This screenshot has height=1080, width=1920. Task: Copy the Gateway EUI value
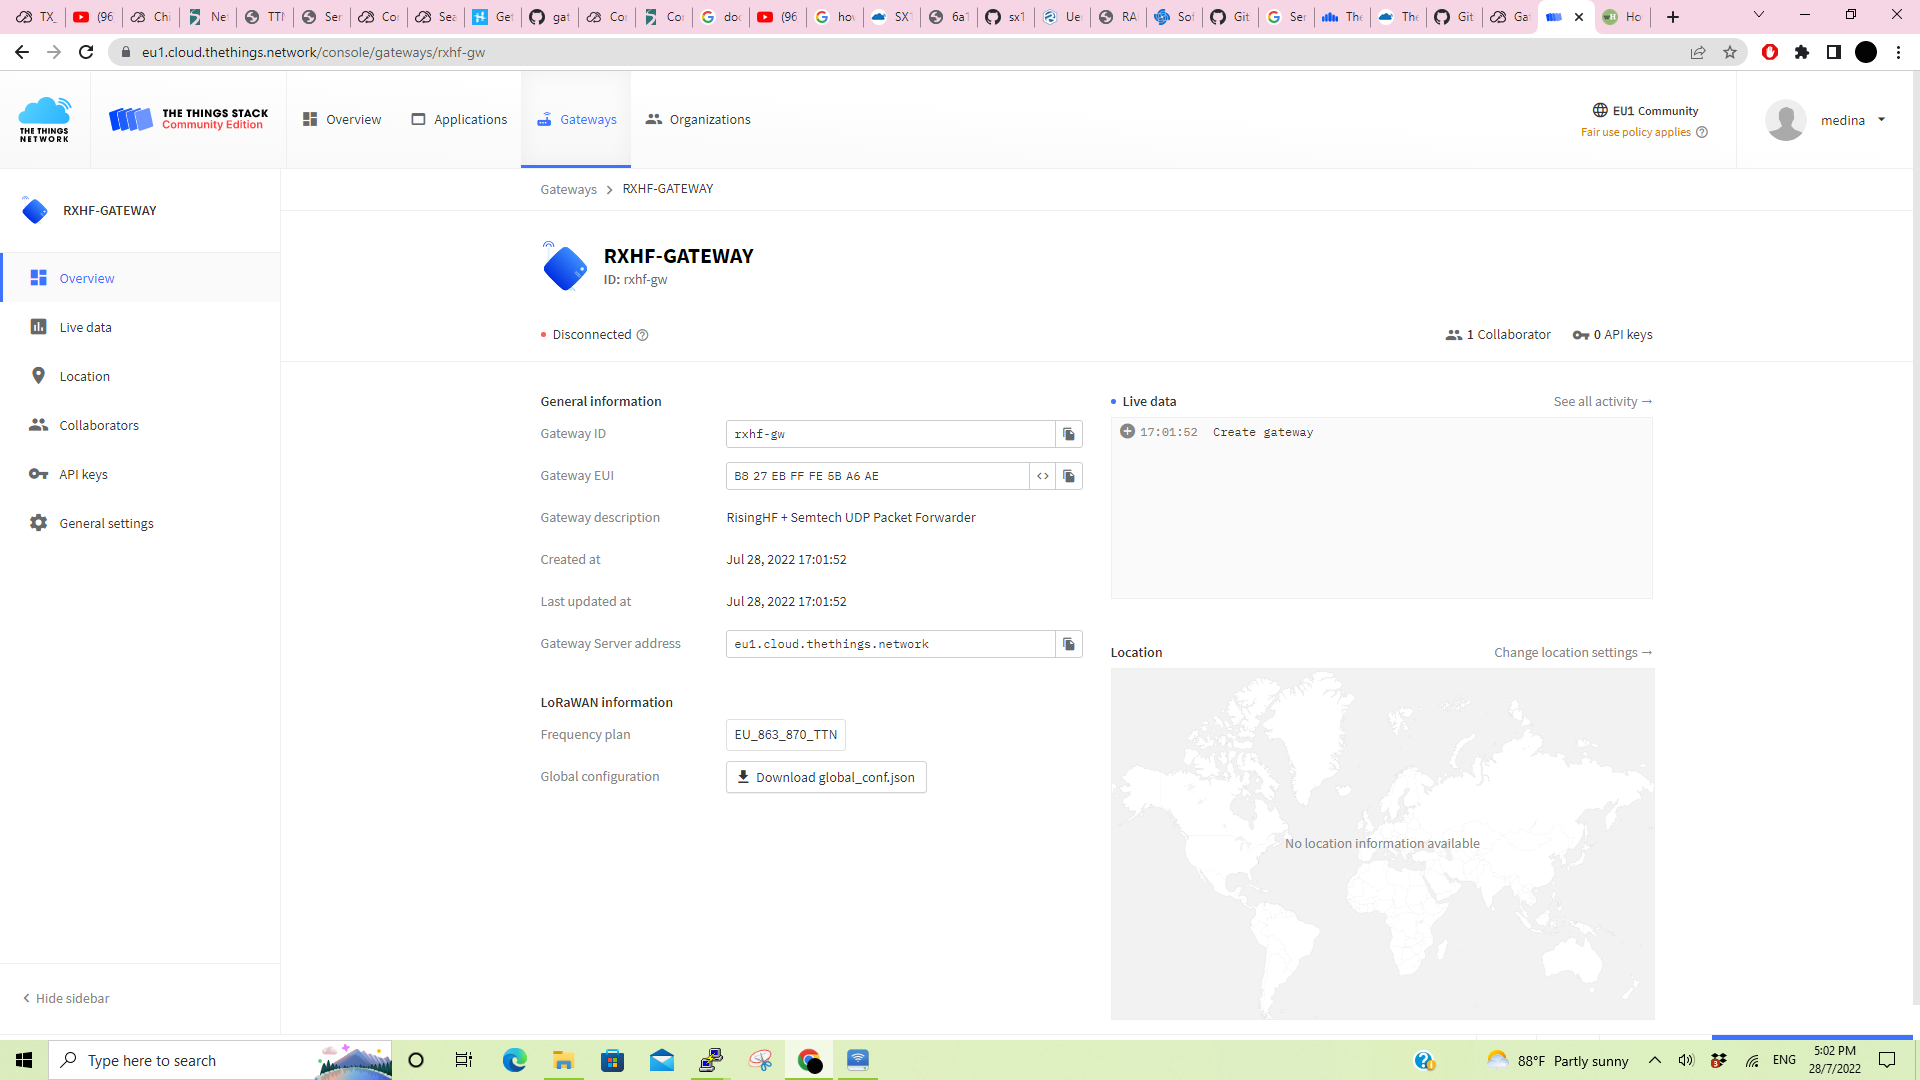coord(1069,476)
